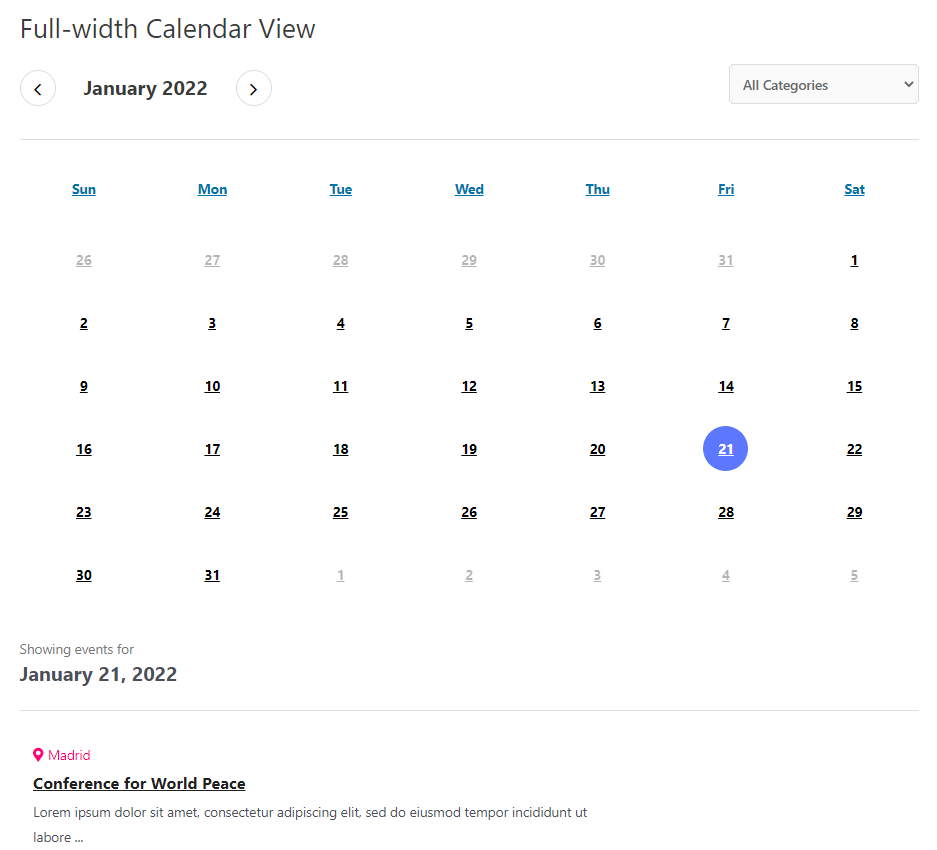This screenshot has height=850, width=937.
Task: Open the Conference for World Peace event
Action: (139, 783)
